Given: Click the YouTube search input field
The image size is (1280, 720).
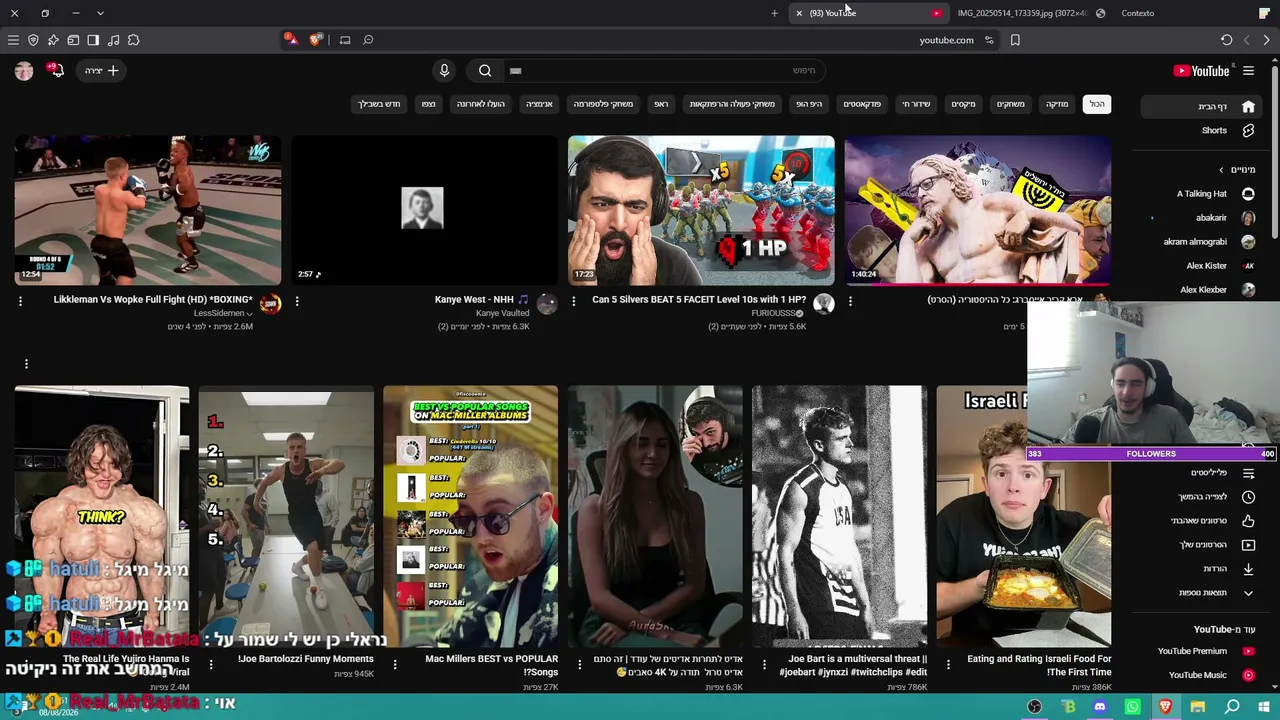Looking at the screenshot, I should [665, 70].
